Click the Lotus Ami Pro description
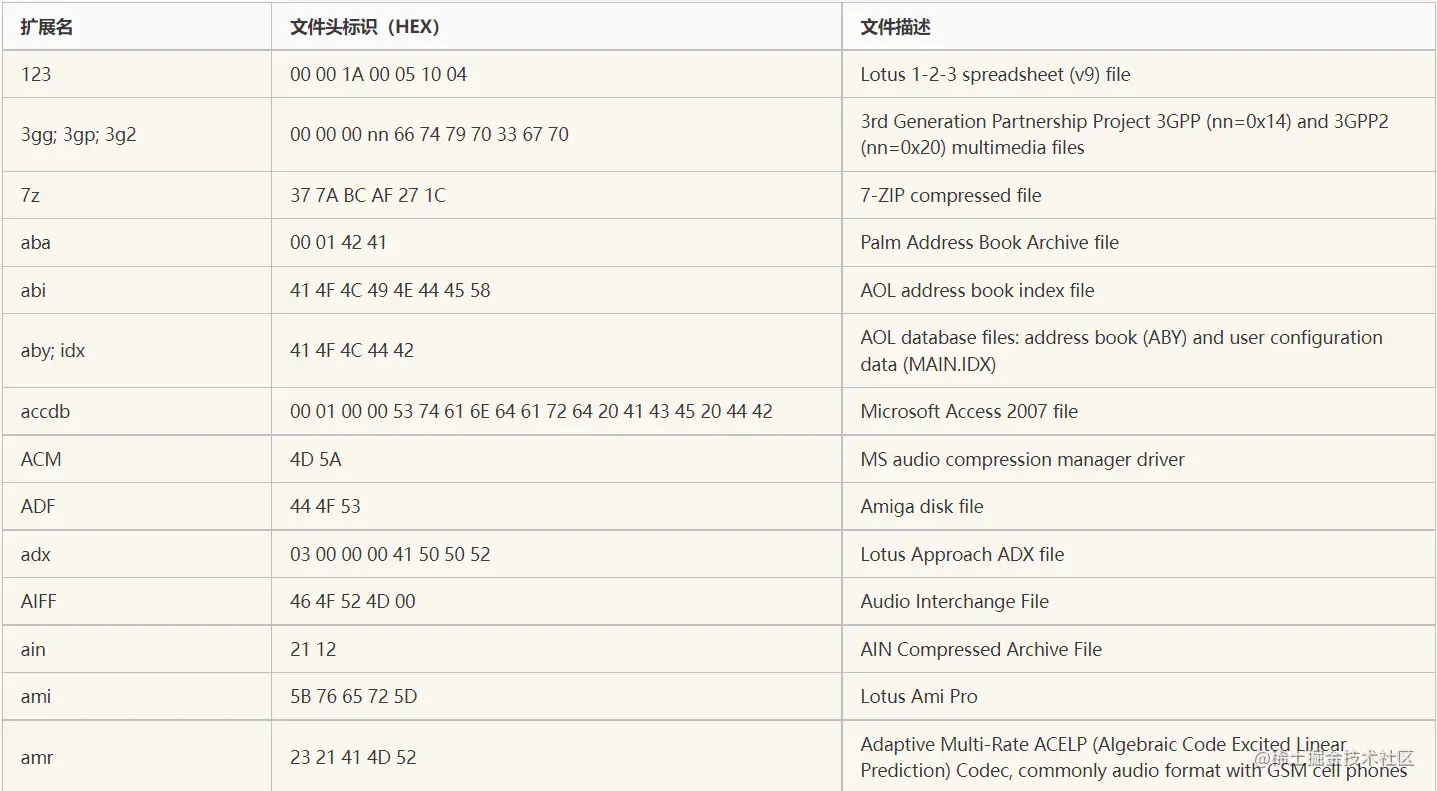Image resolution: width=1437 pixels, height=791 pixels. [x=918, y=696]
